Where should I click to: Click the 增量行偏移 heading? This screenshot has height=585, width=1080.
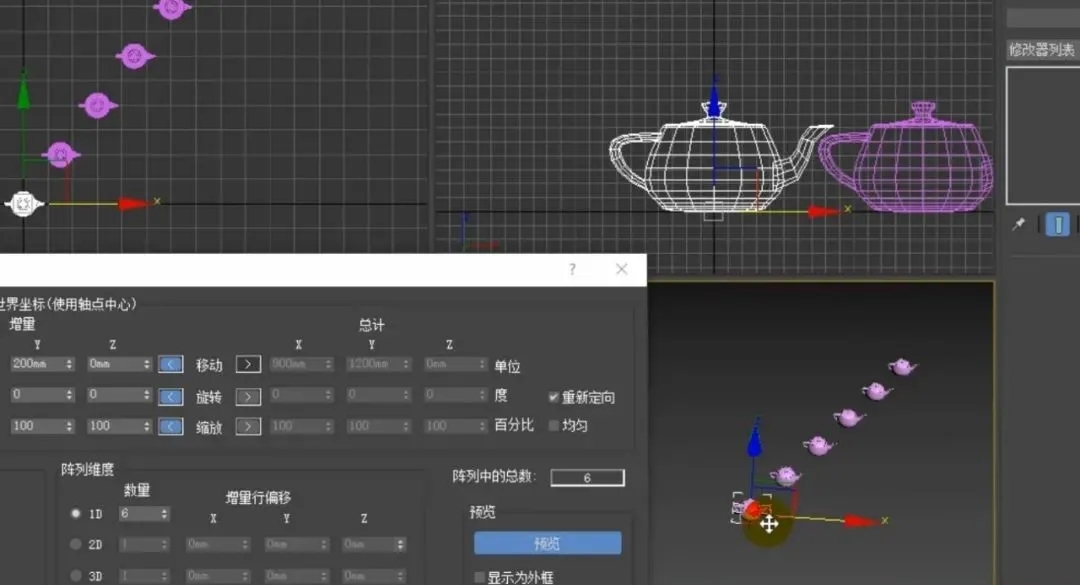[258, 497]
